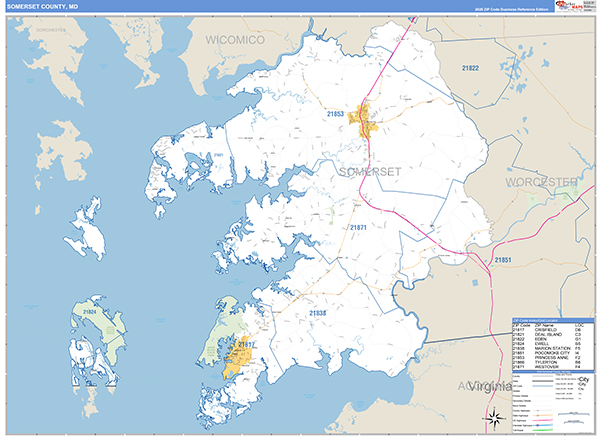Click the SOMERSET county label
The image size is (600, 436).
[x=370, y=172]
